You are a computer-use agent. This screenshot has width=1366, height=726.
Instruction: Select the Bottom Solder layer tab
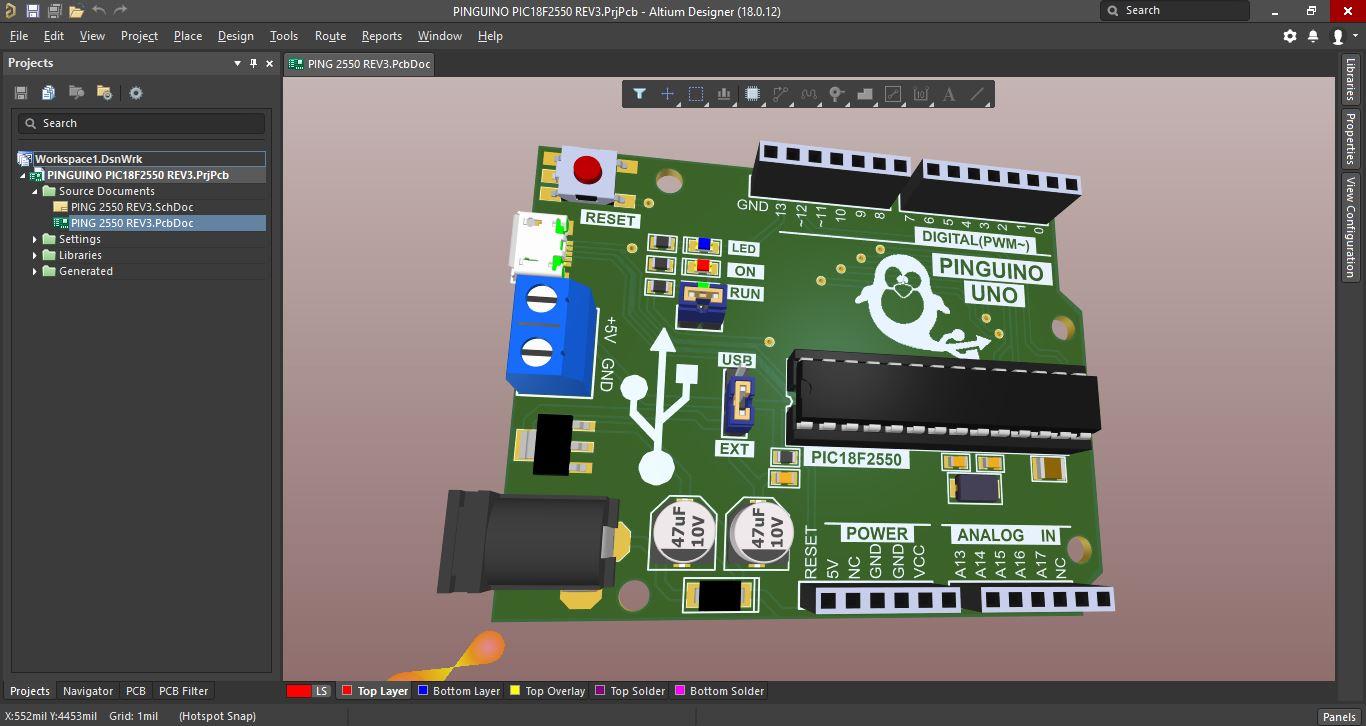[719, 691]
